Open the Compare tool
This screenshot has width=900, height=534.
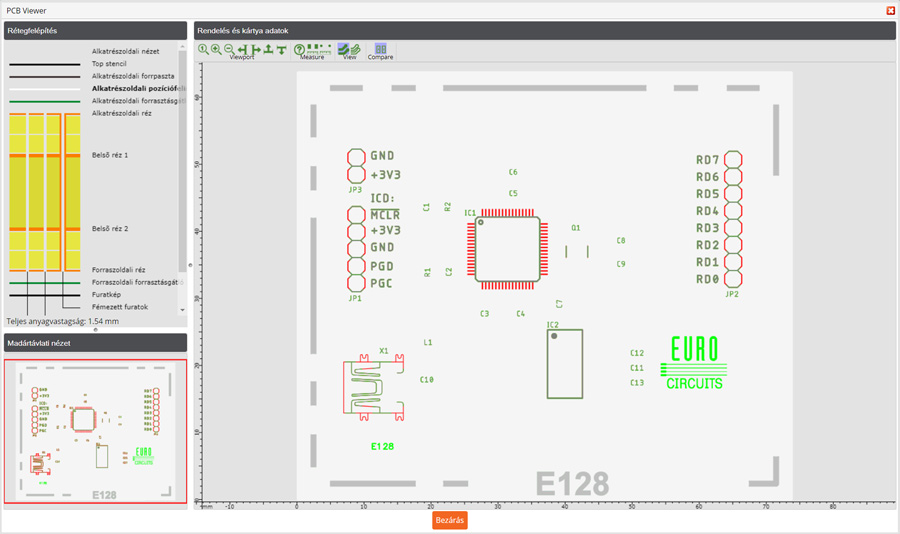380,49
